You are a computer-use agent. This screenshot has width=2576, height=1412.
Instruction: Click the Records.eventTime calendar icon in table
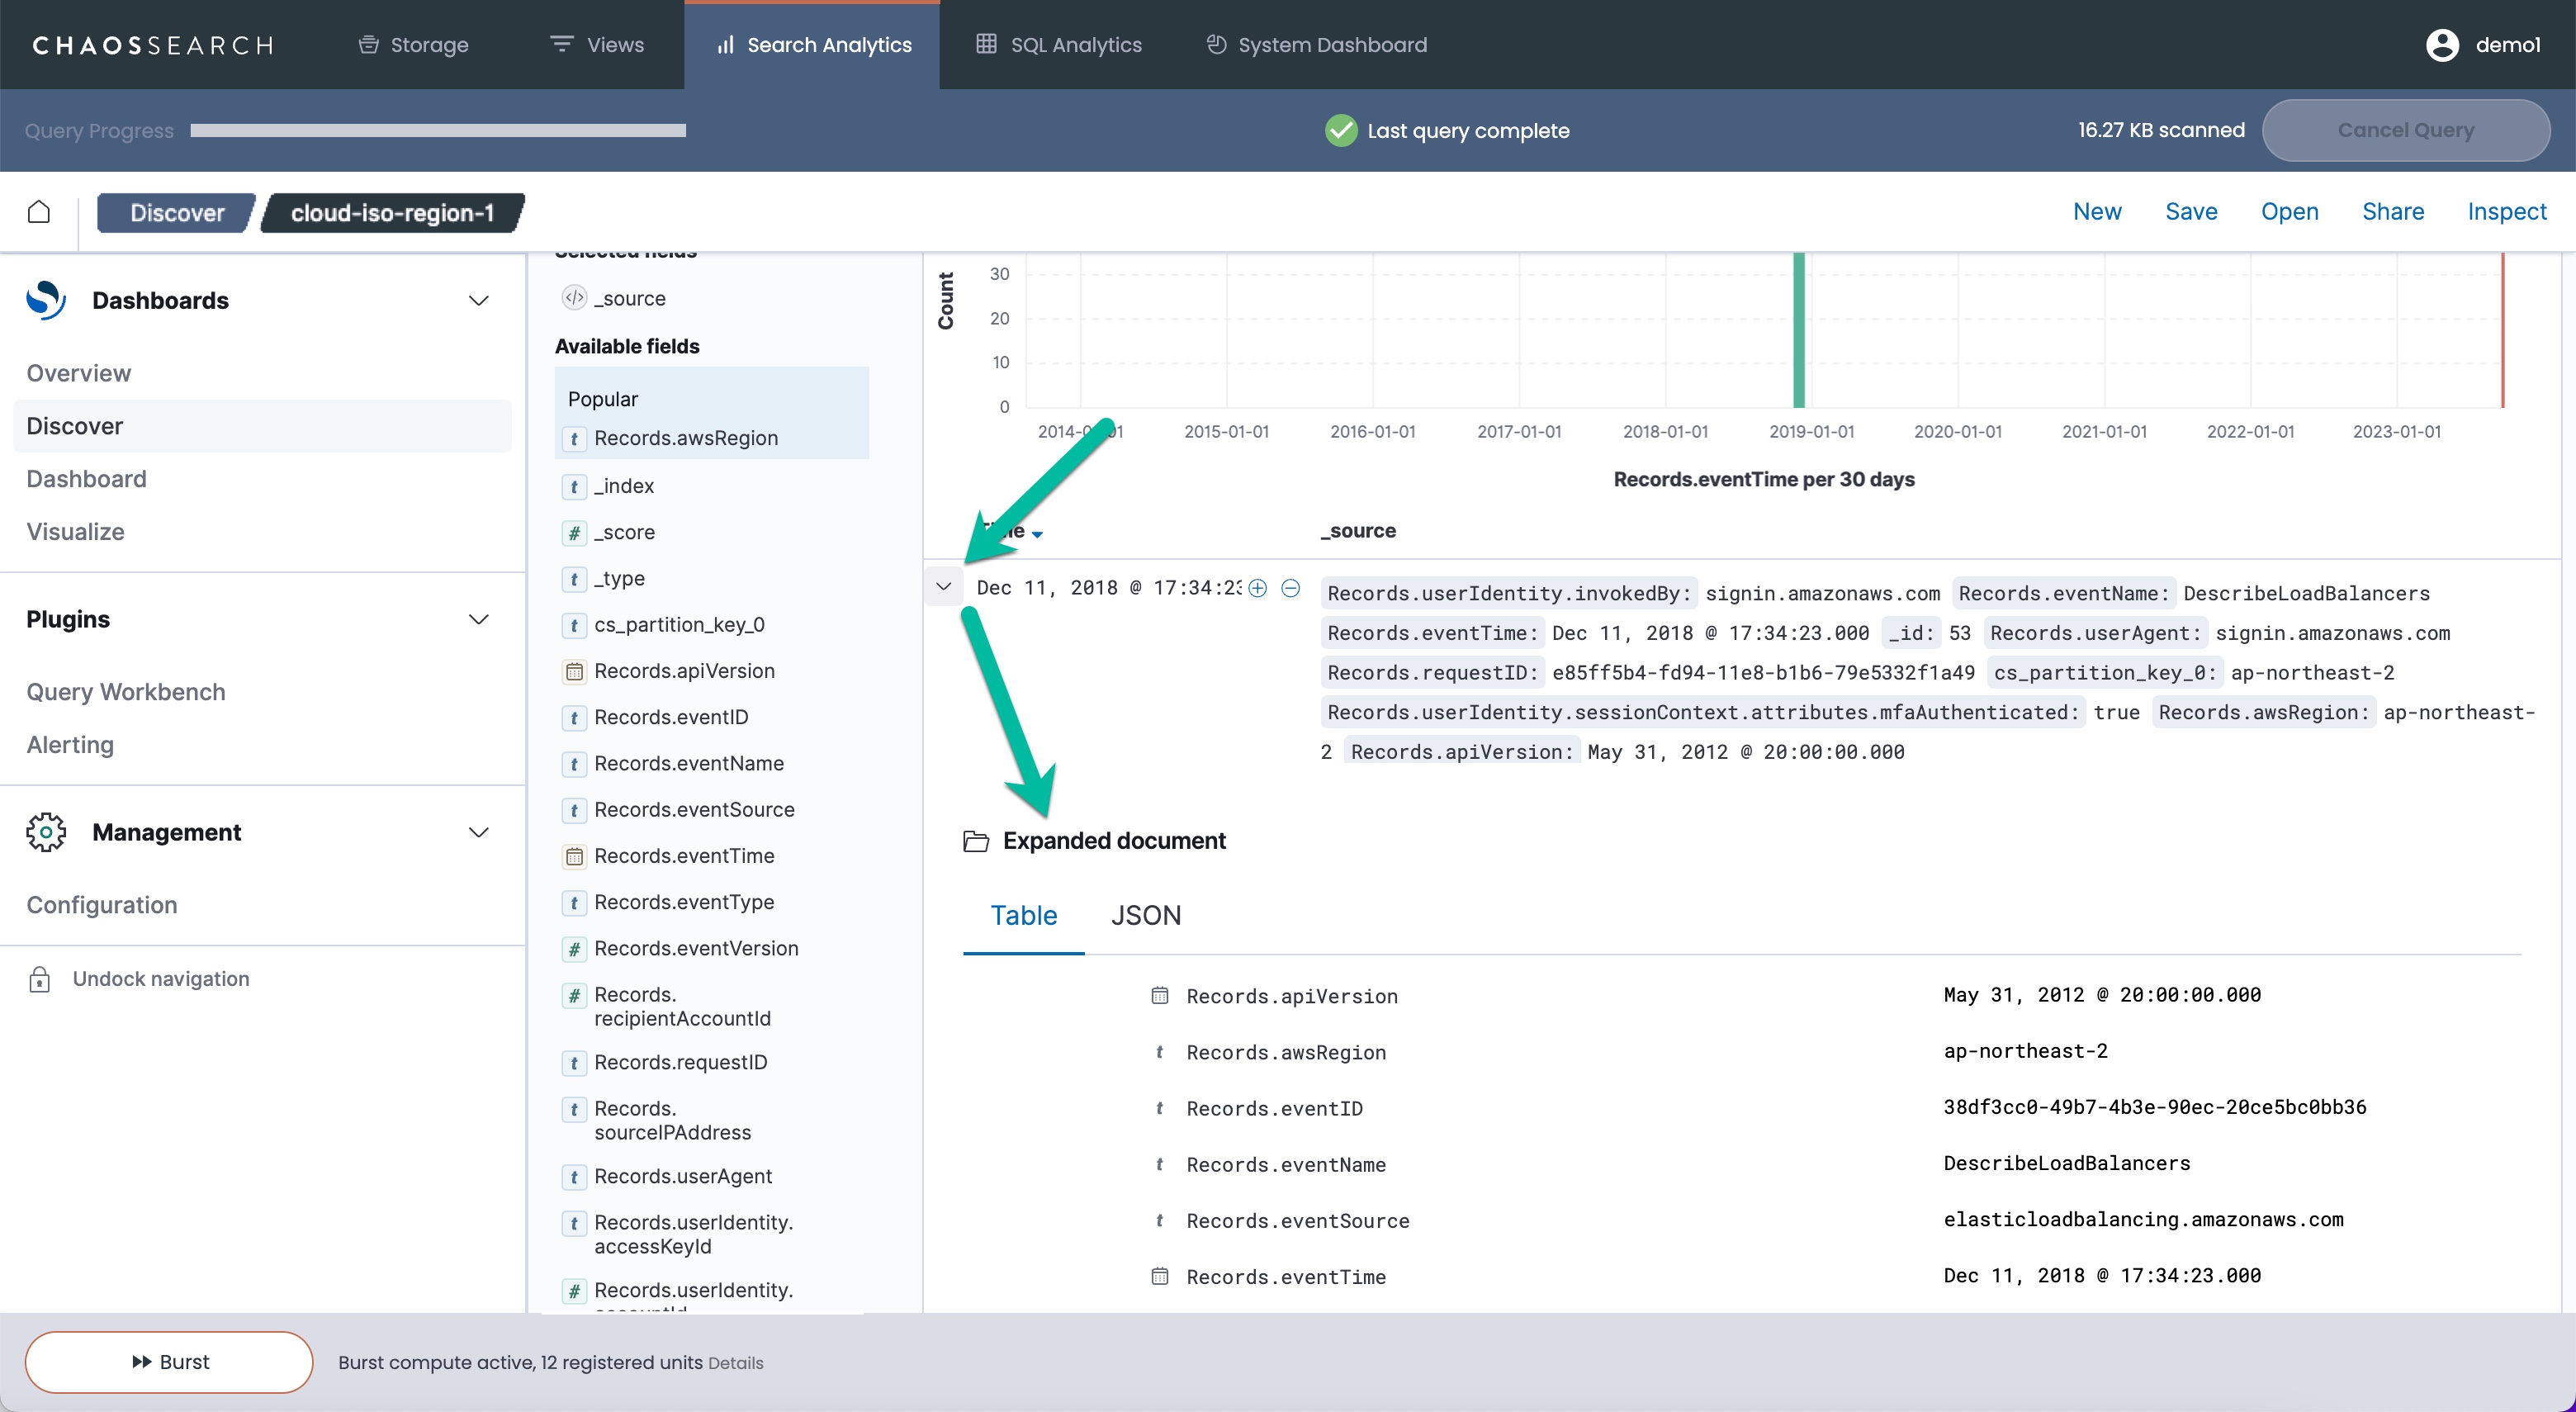pyautogui.click(x=1160, y=1276)
